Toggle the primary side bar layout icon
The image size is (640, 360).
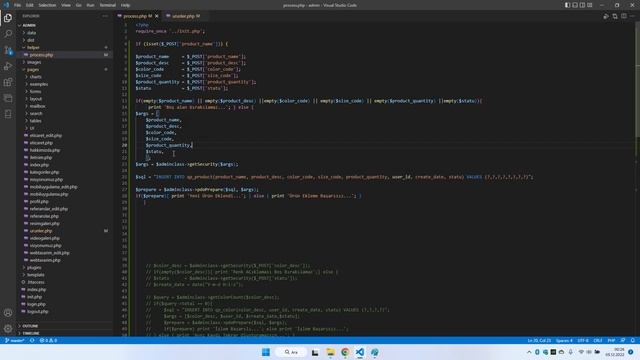coord(567,5)
